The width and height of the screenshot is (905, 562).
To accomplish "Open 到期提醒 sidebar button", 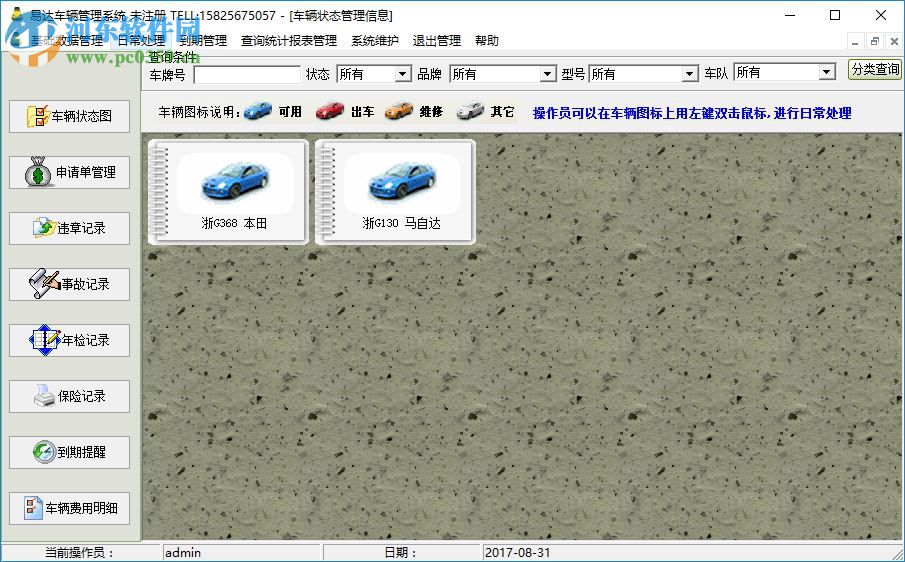I will click(69, 452).
